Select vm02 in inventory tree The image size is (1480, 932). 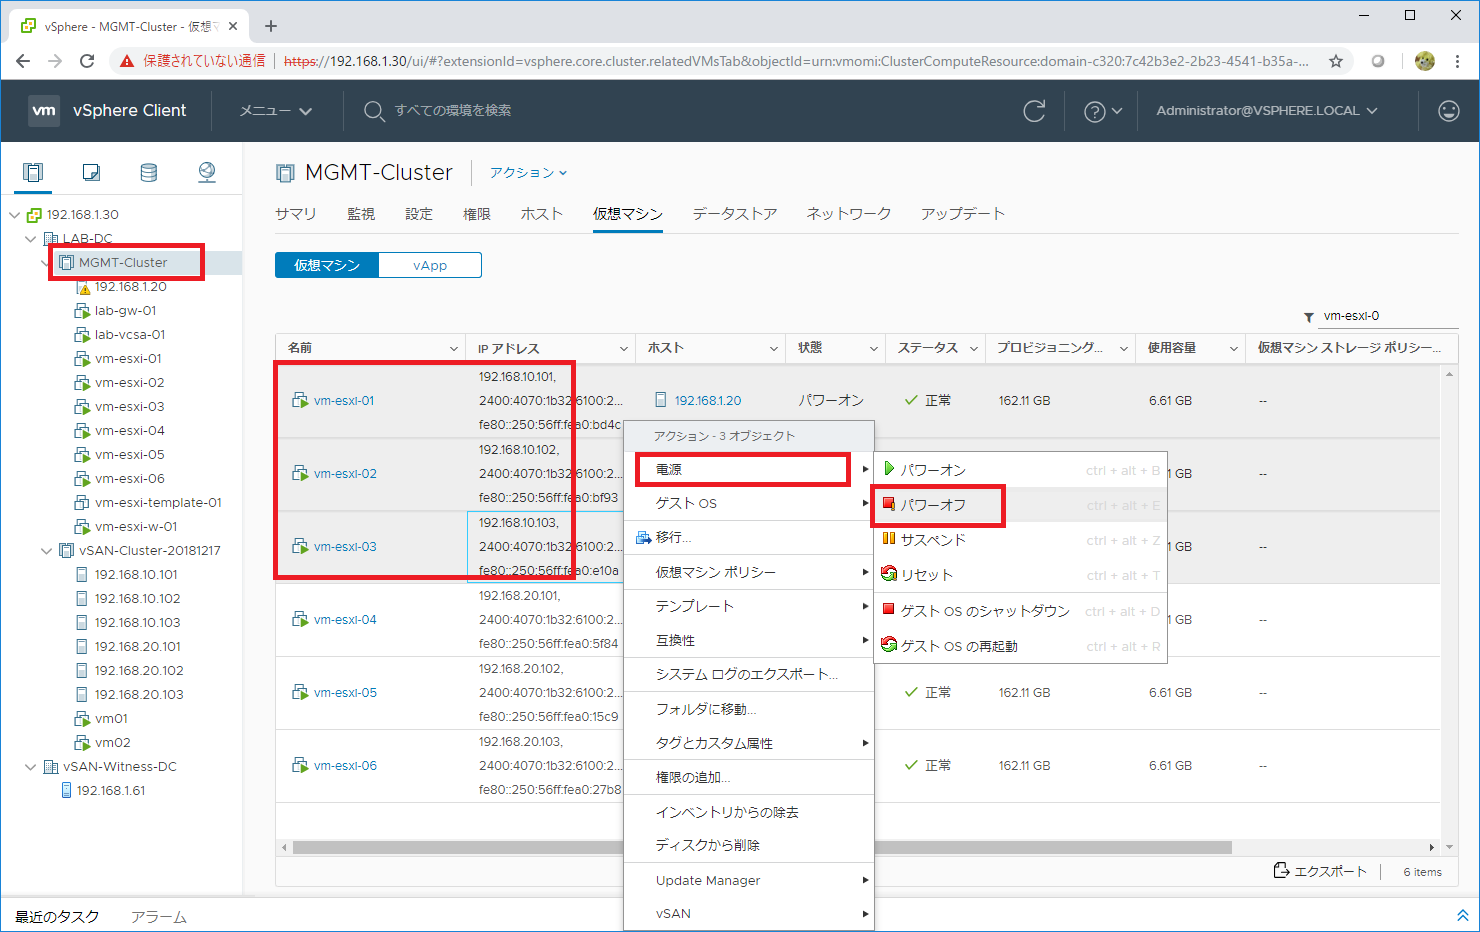coord(113,743)
